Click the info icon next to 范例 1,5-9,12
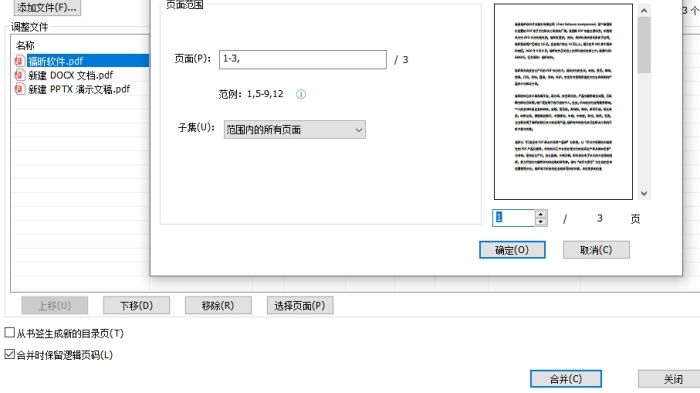This screenshot has height=393, width=700. coord(301,94)
